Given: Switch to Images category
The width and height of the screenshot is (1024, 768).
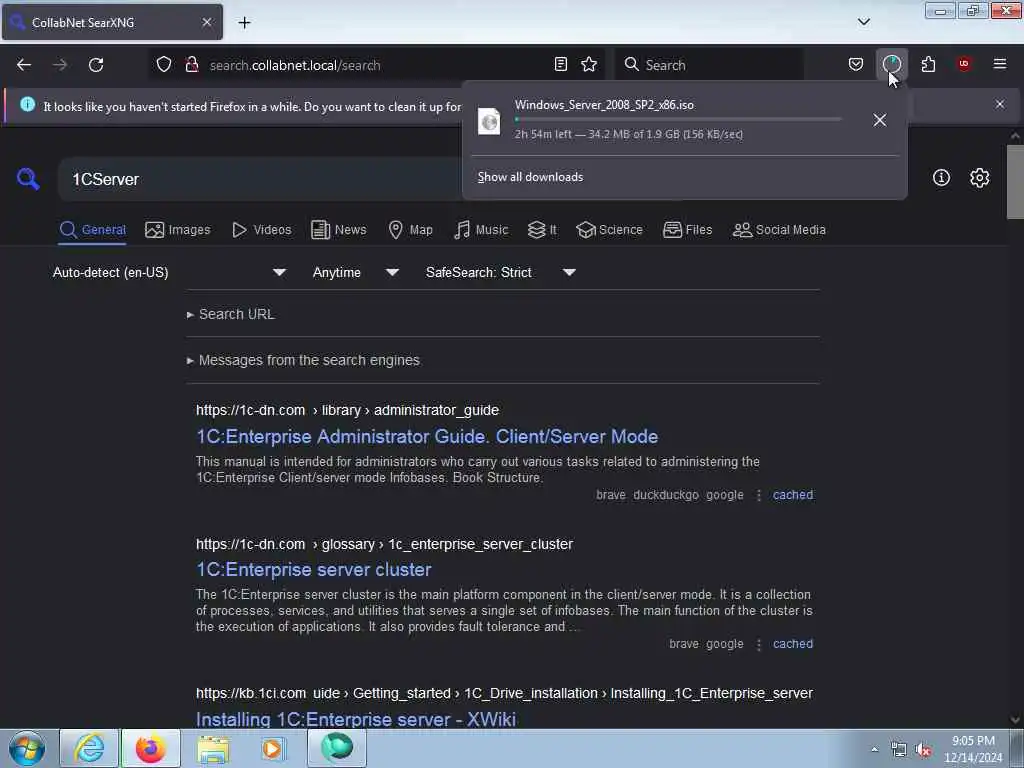Looking at the screenshot, I should click(178, 230).
